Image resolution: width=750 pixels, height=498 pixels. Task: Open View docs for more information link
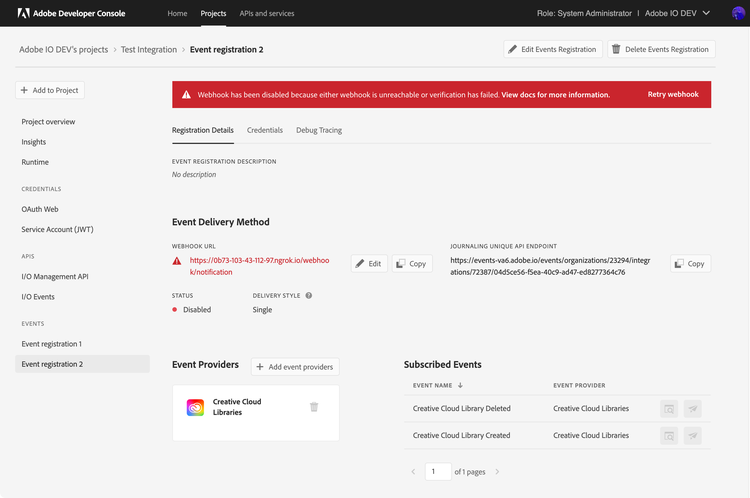(555, 95)
